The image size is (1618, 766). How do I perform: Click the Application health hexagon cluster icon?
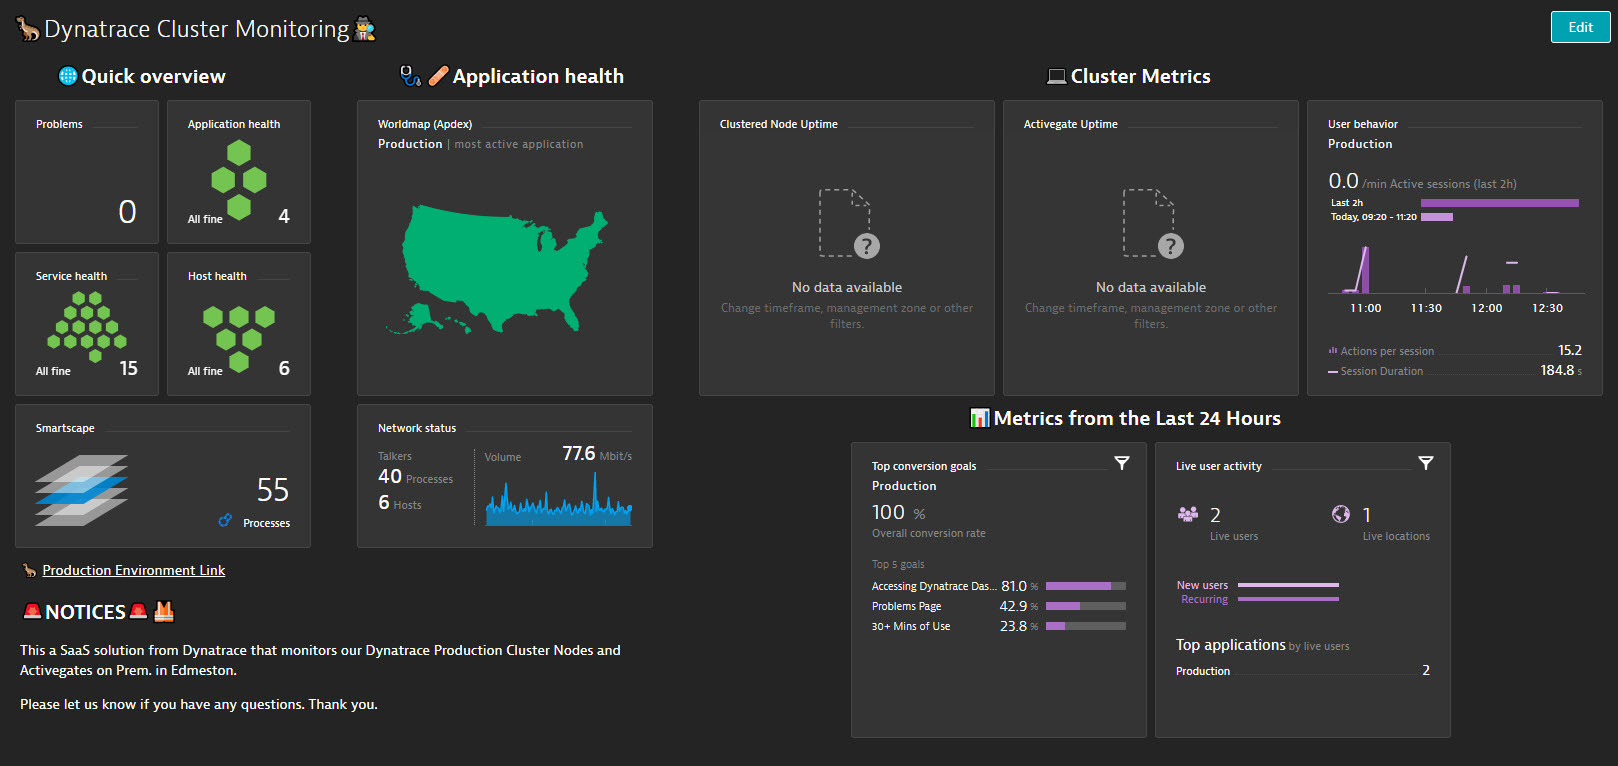pos(238,179)
